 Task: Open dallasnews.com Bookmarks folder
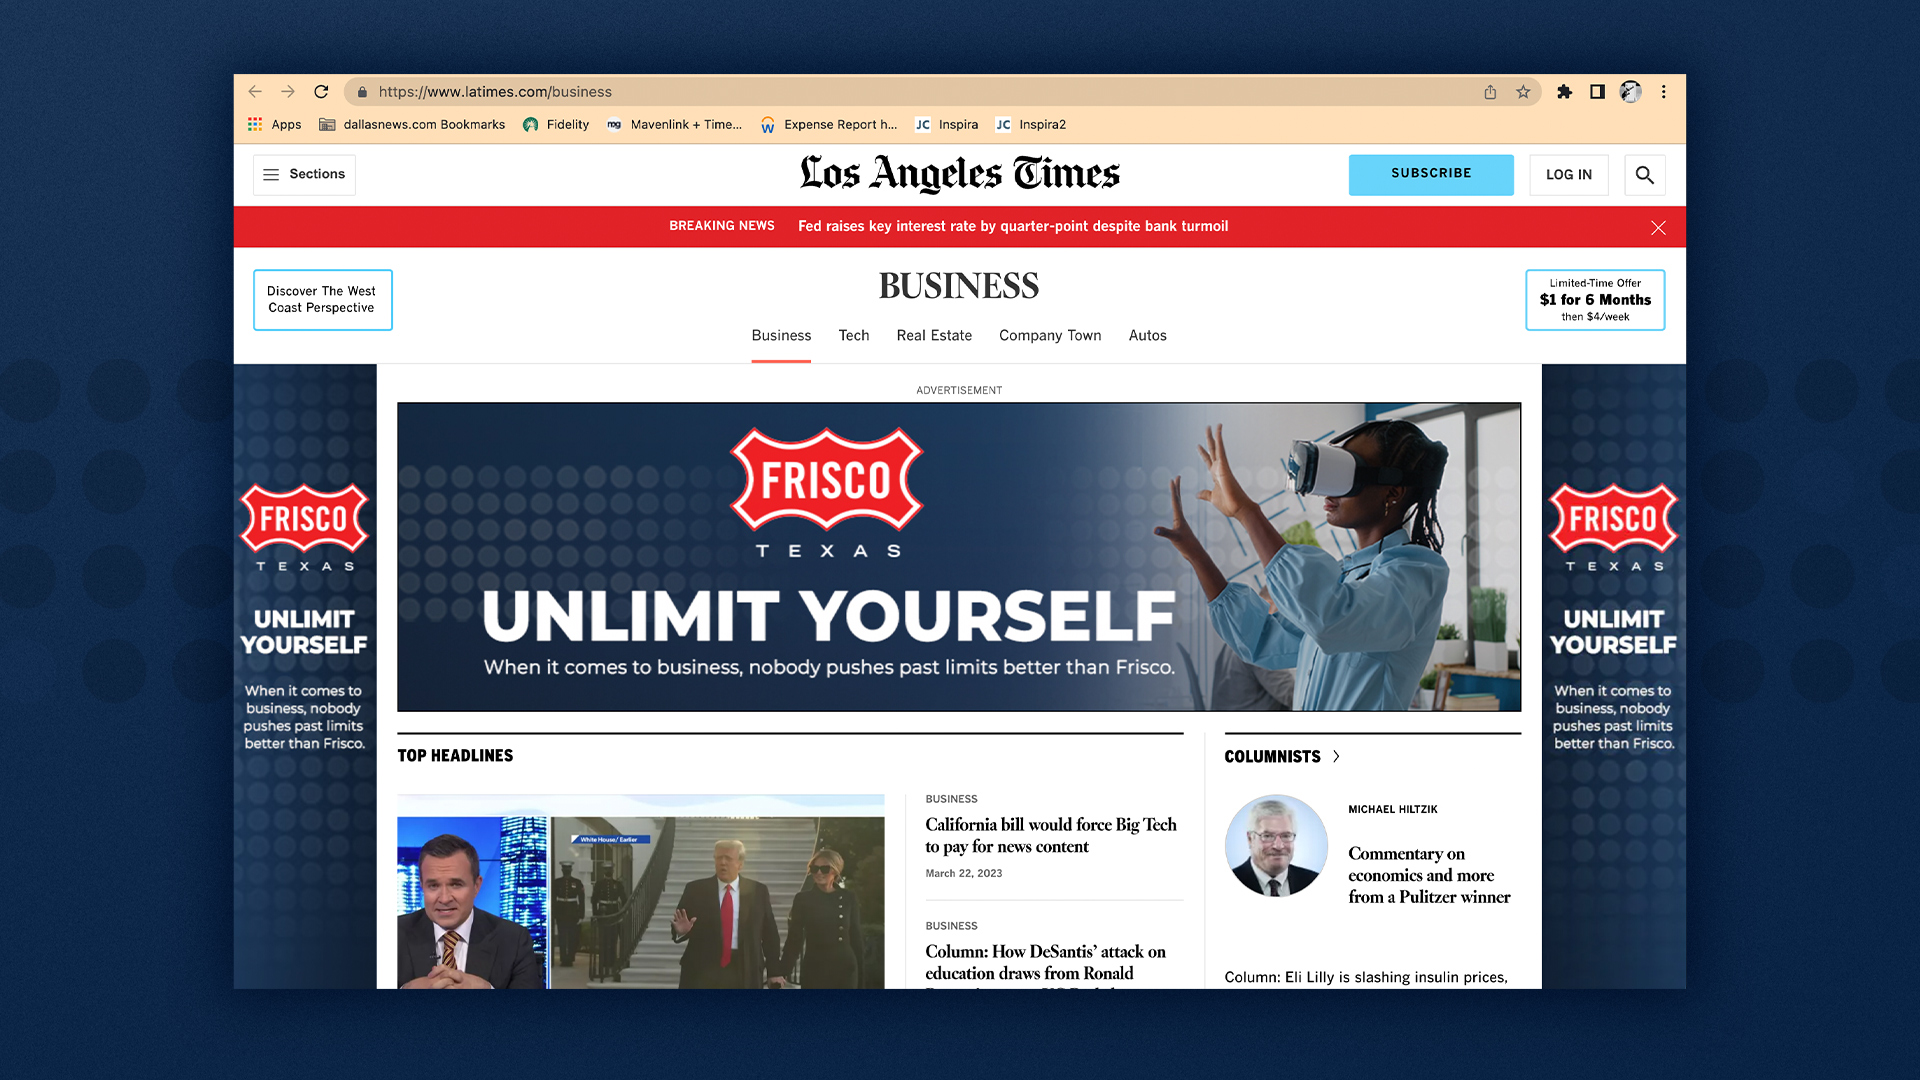click(x=412, y=125)
